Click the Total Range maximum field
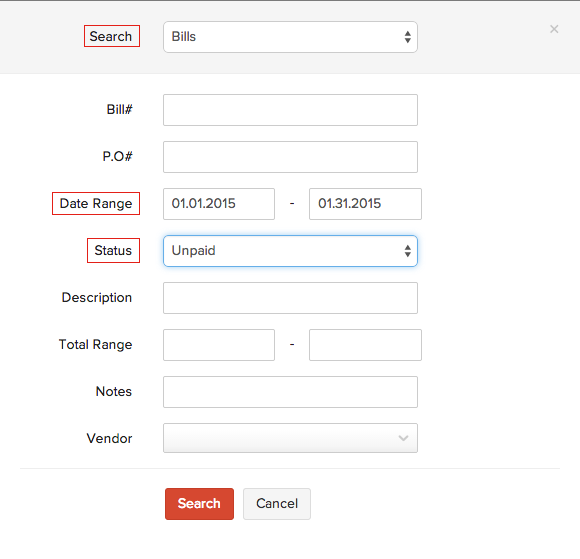The width and height of the screenshot is (580, 559). click(365, 345)
